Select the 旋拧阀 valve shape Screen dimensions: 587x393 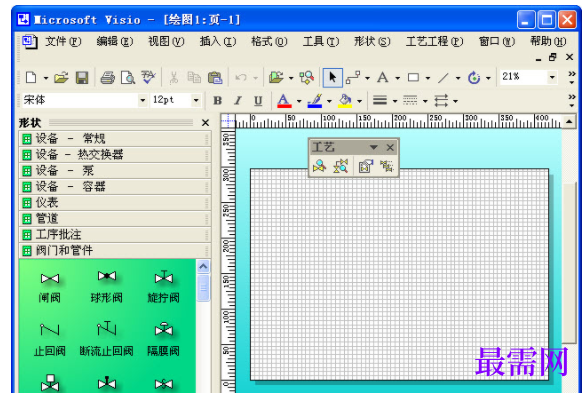pos(164,286)
